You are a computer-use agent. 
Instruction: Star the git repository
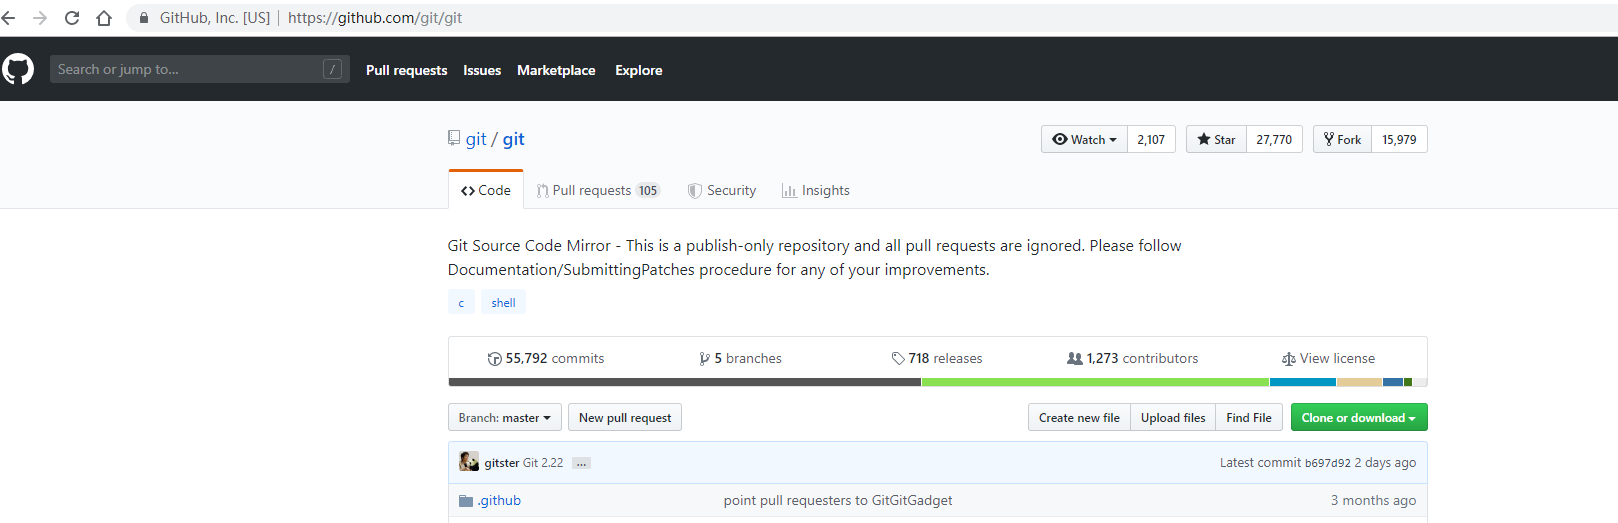(1216, 139)
